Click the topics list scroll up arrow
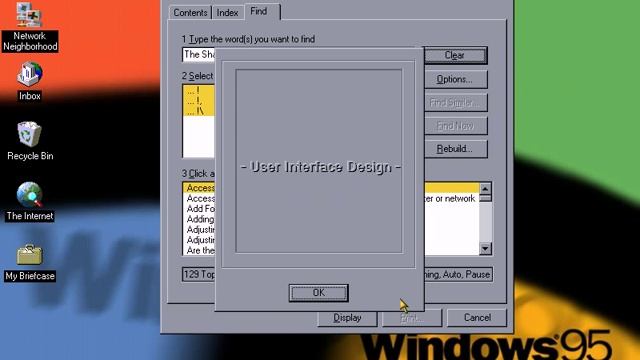The width and height of the screenshot is (640, 360). tap(485, 189)
